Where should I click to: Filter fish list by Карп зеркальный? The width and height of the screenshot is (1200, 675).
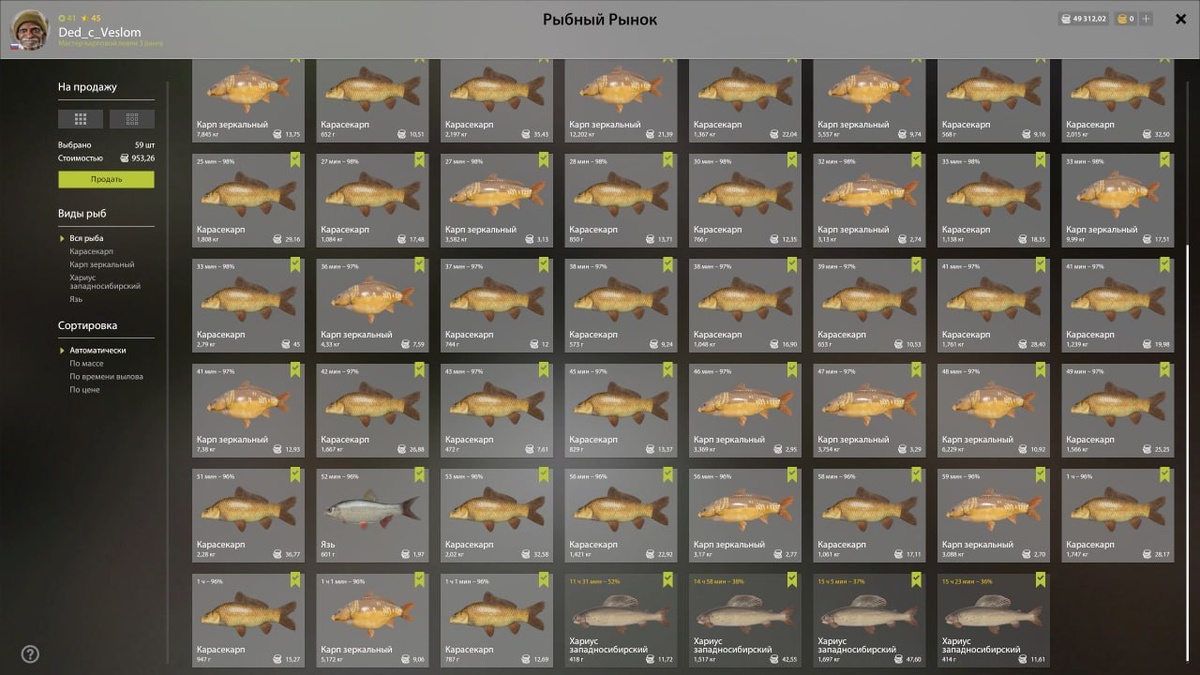(x=102, y=264)
